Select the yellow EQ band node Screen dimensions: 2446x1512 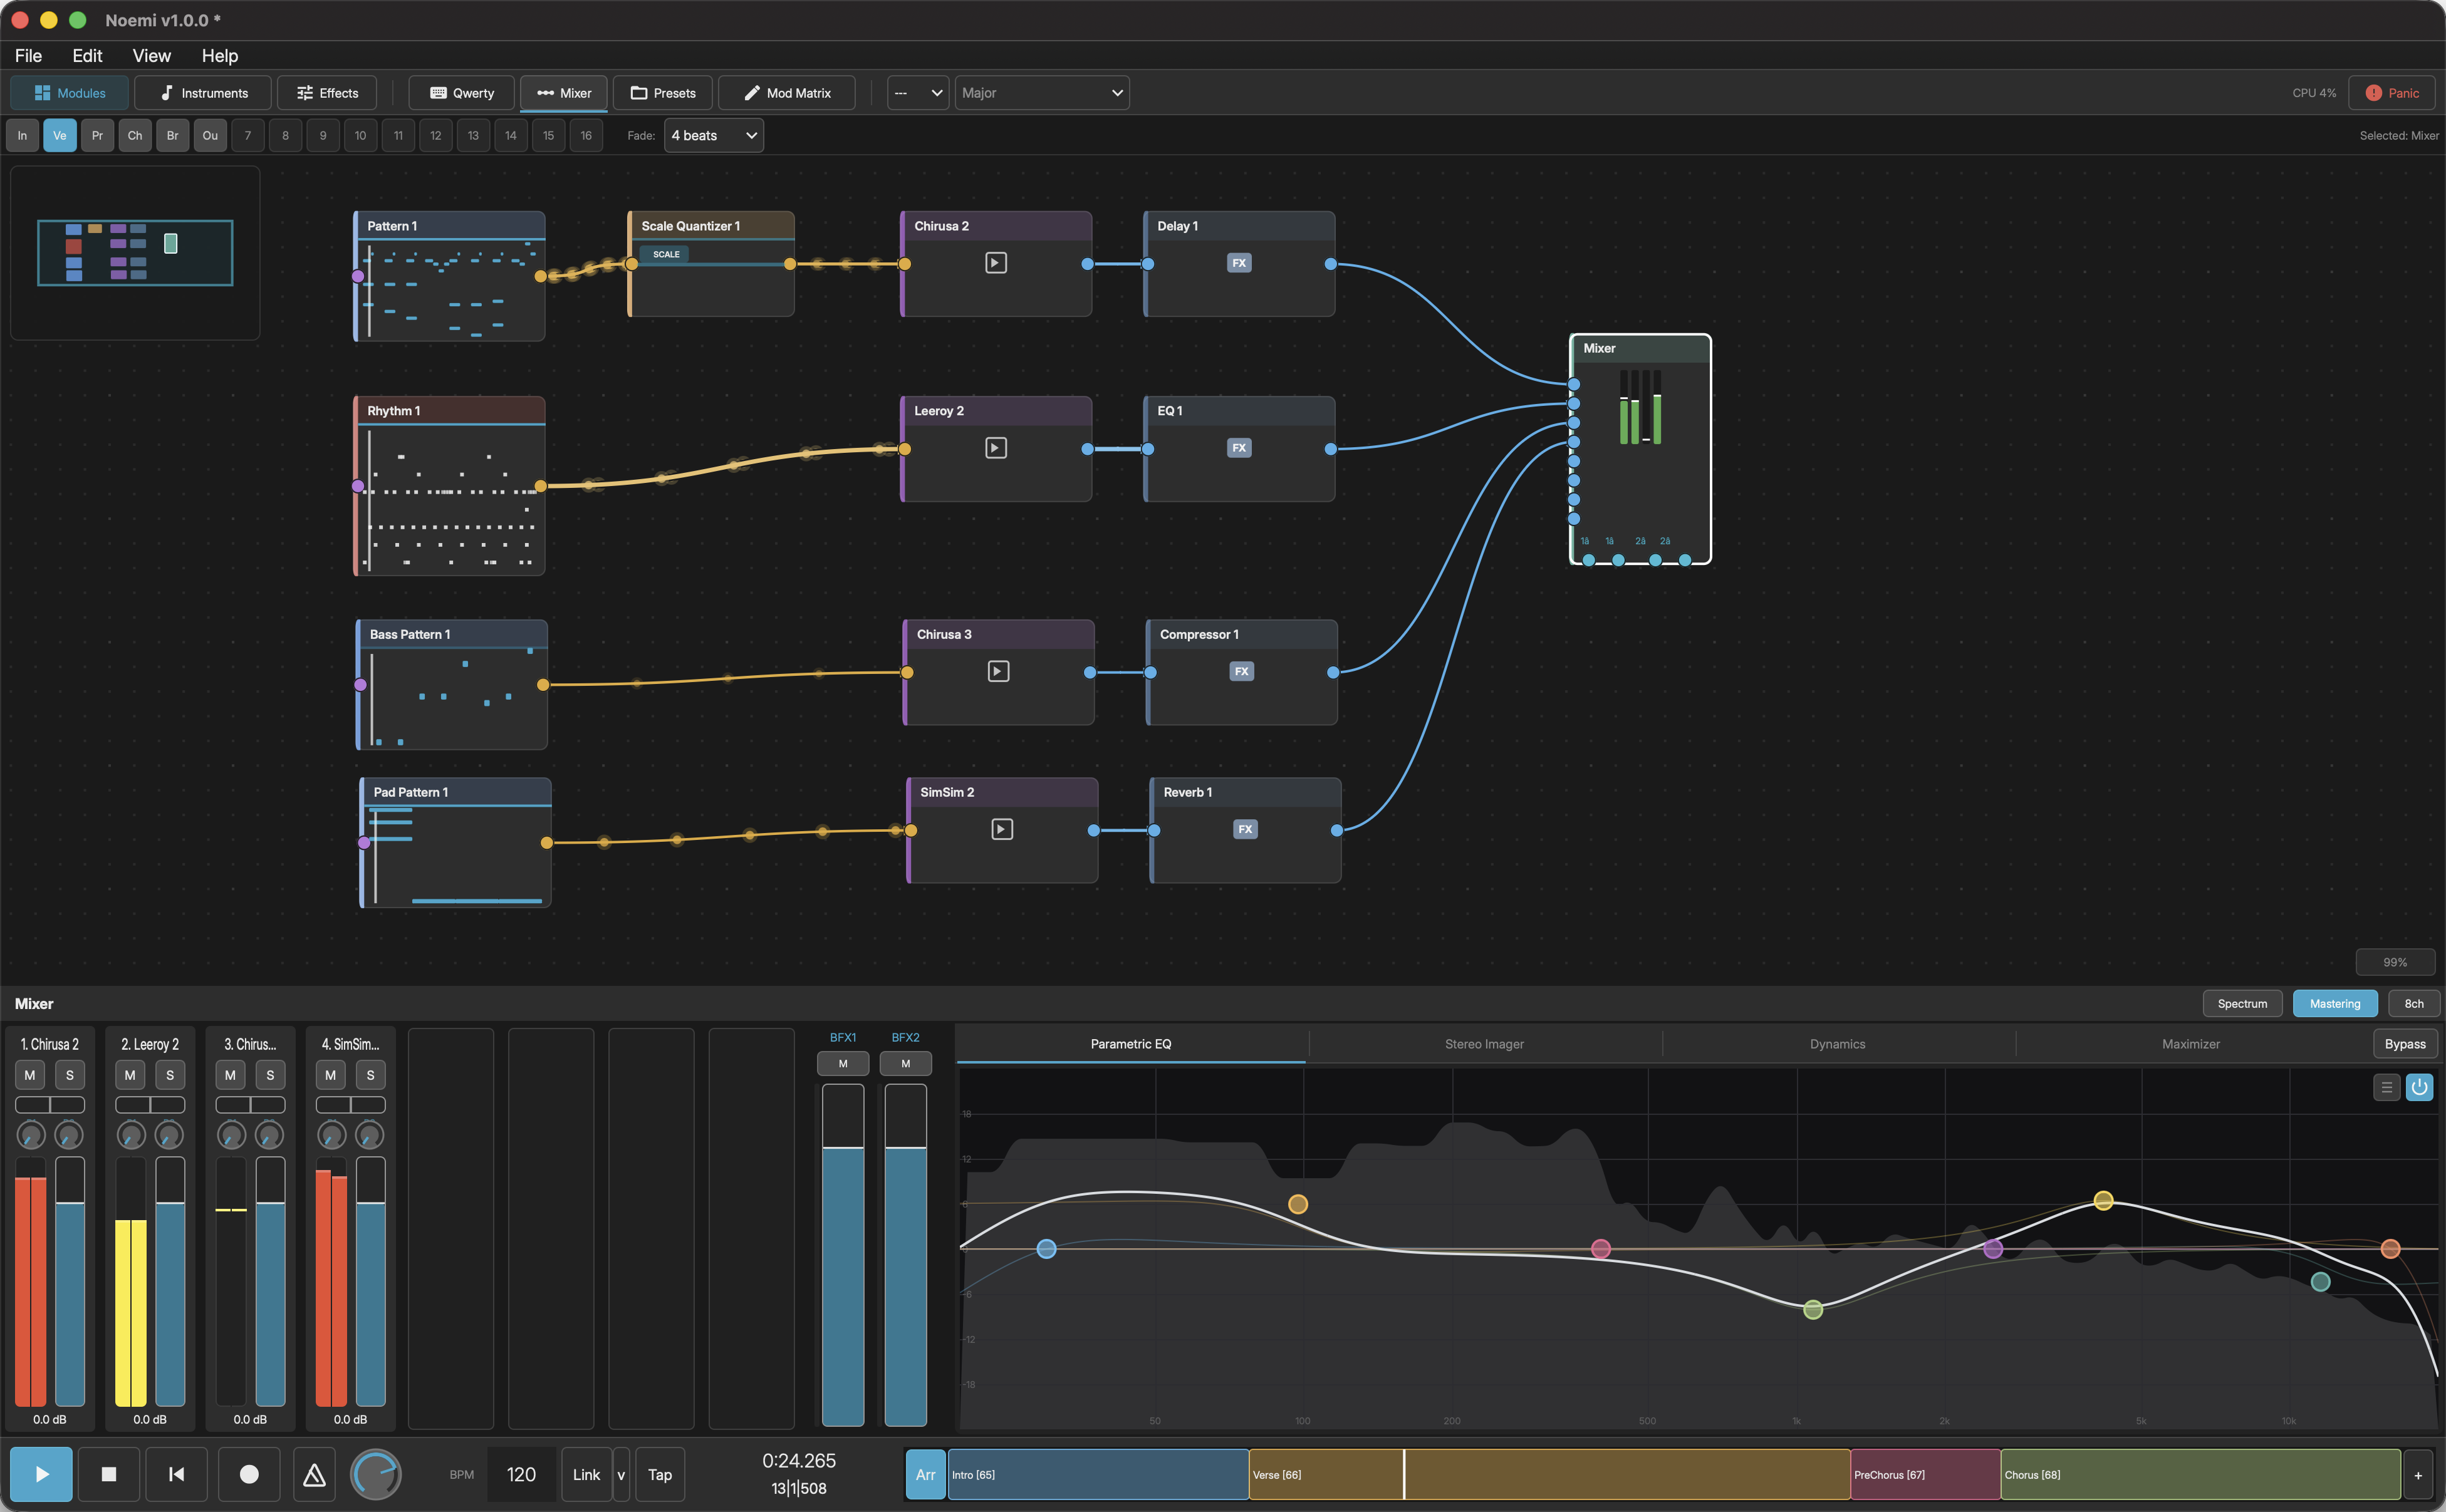point(2103,1200)
